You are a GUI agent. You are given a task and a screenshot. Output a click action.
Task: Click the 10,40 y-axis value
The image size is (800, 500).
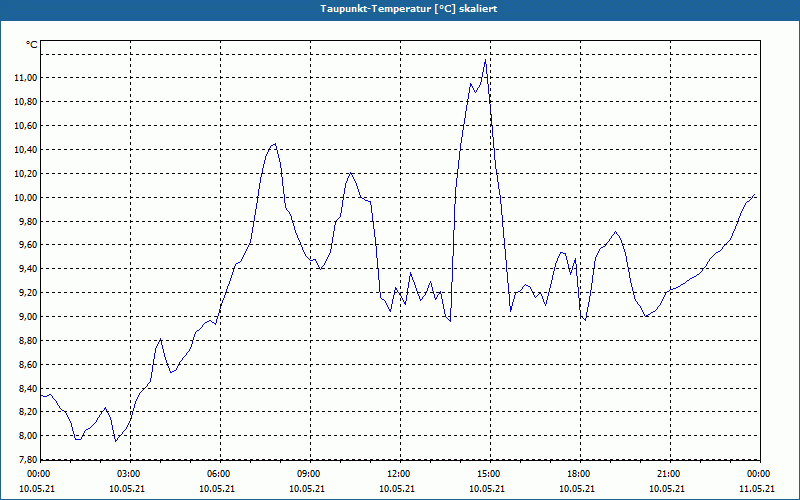pos(26,150)
